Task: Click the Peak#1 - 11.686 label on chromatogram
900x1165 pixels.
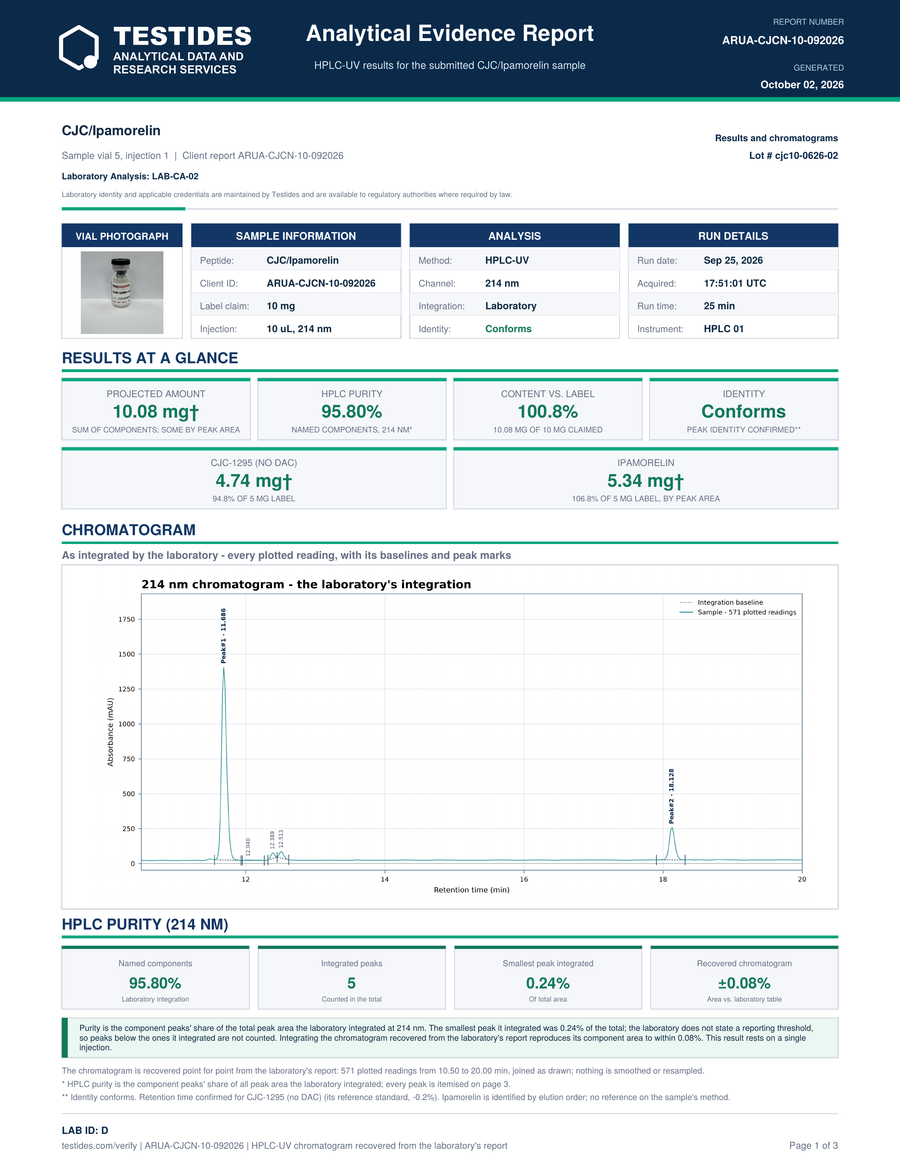Action: [x=224, y=636]
